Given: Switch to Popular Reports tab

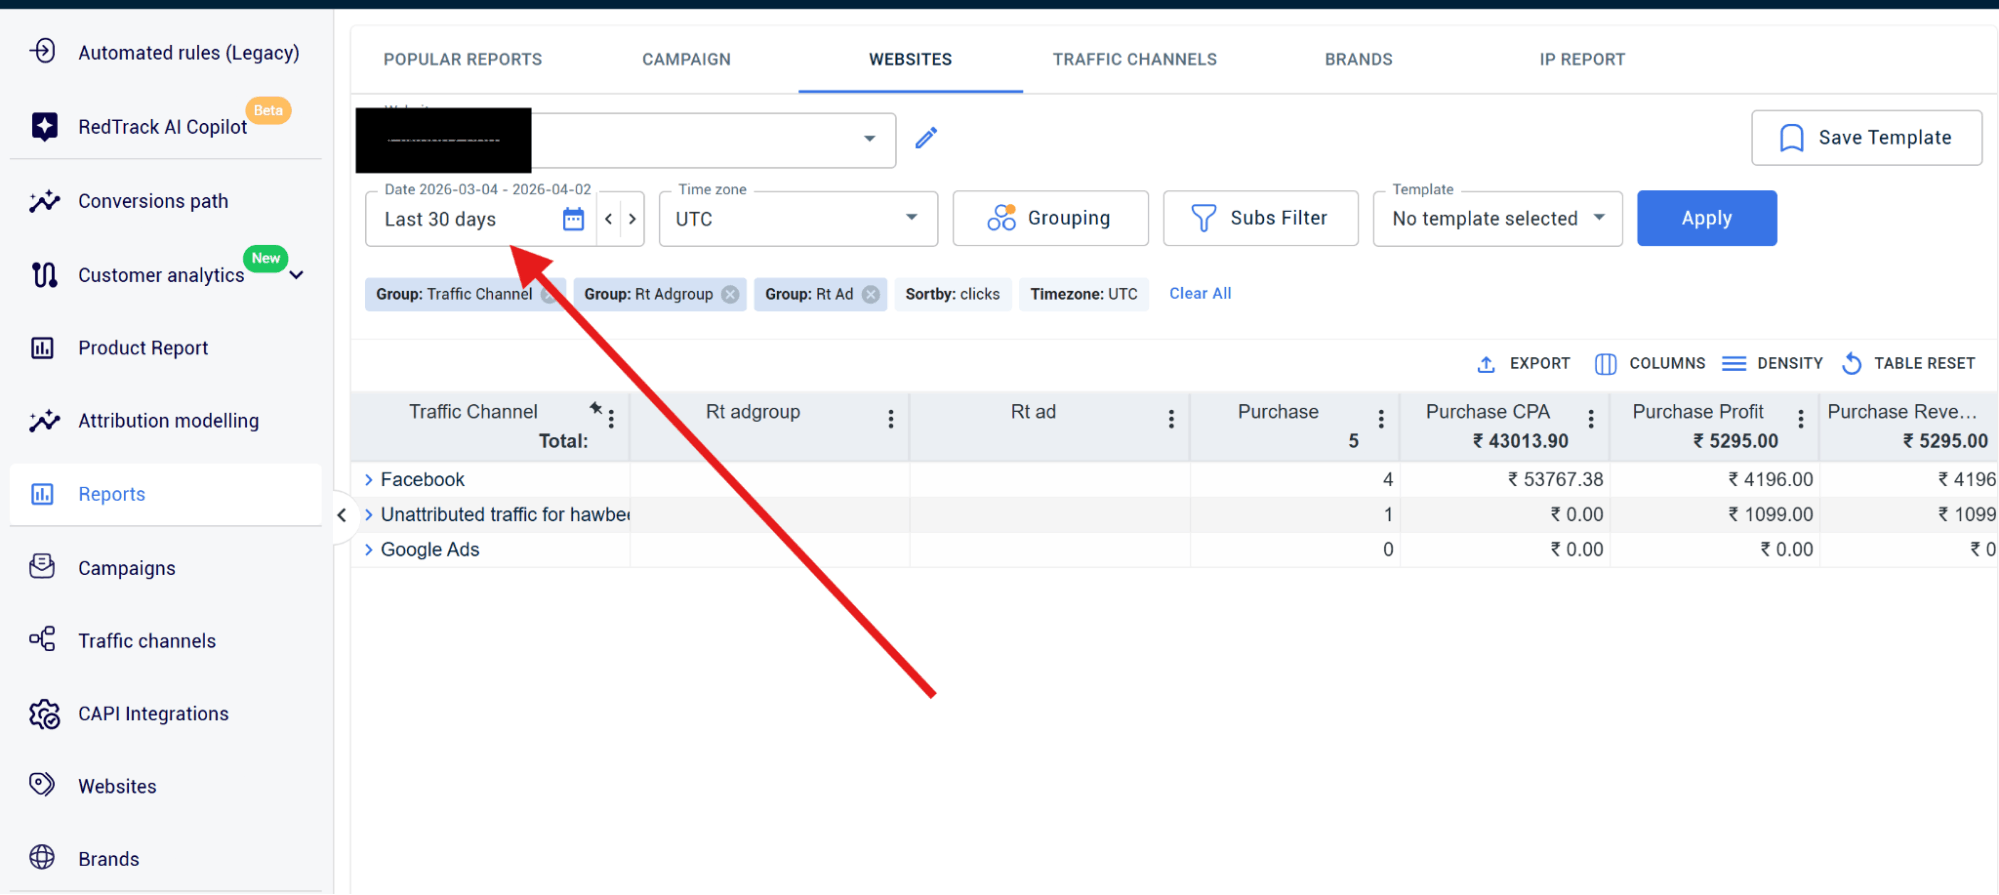Looking at the screenshot, I should point(463,60).
